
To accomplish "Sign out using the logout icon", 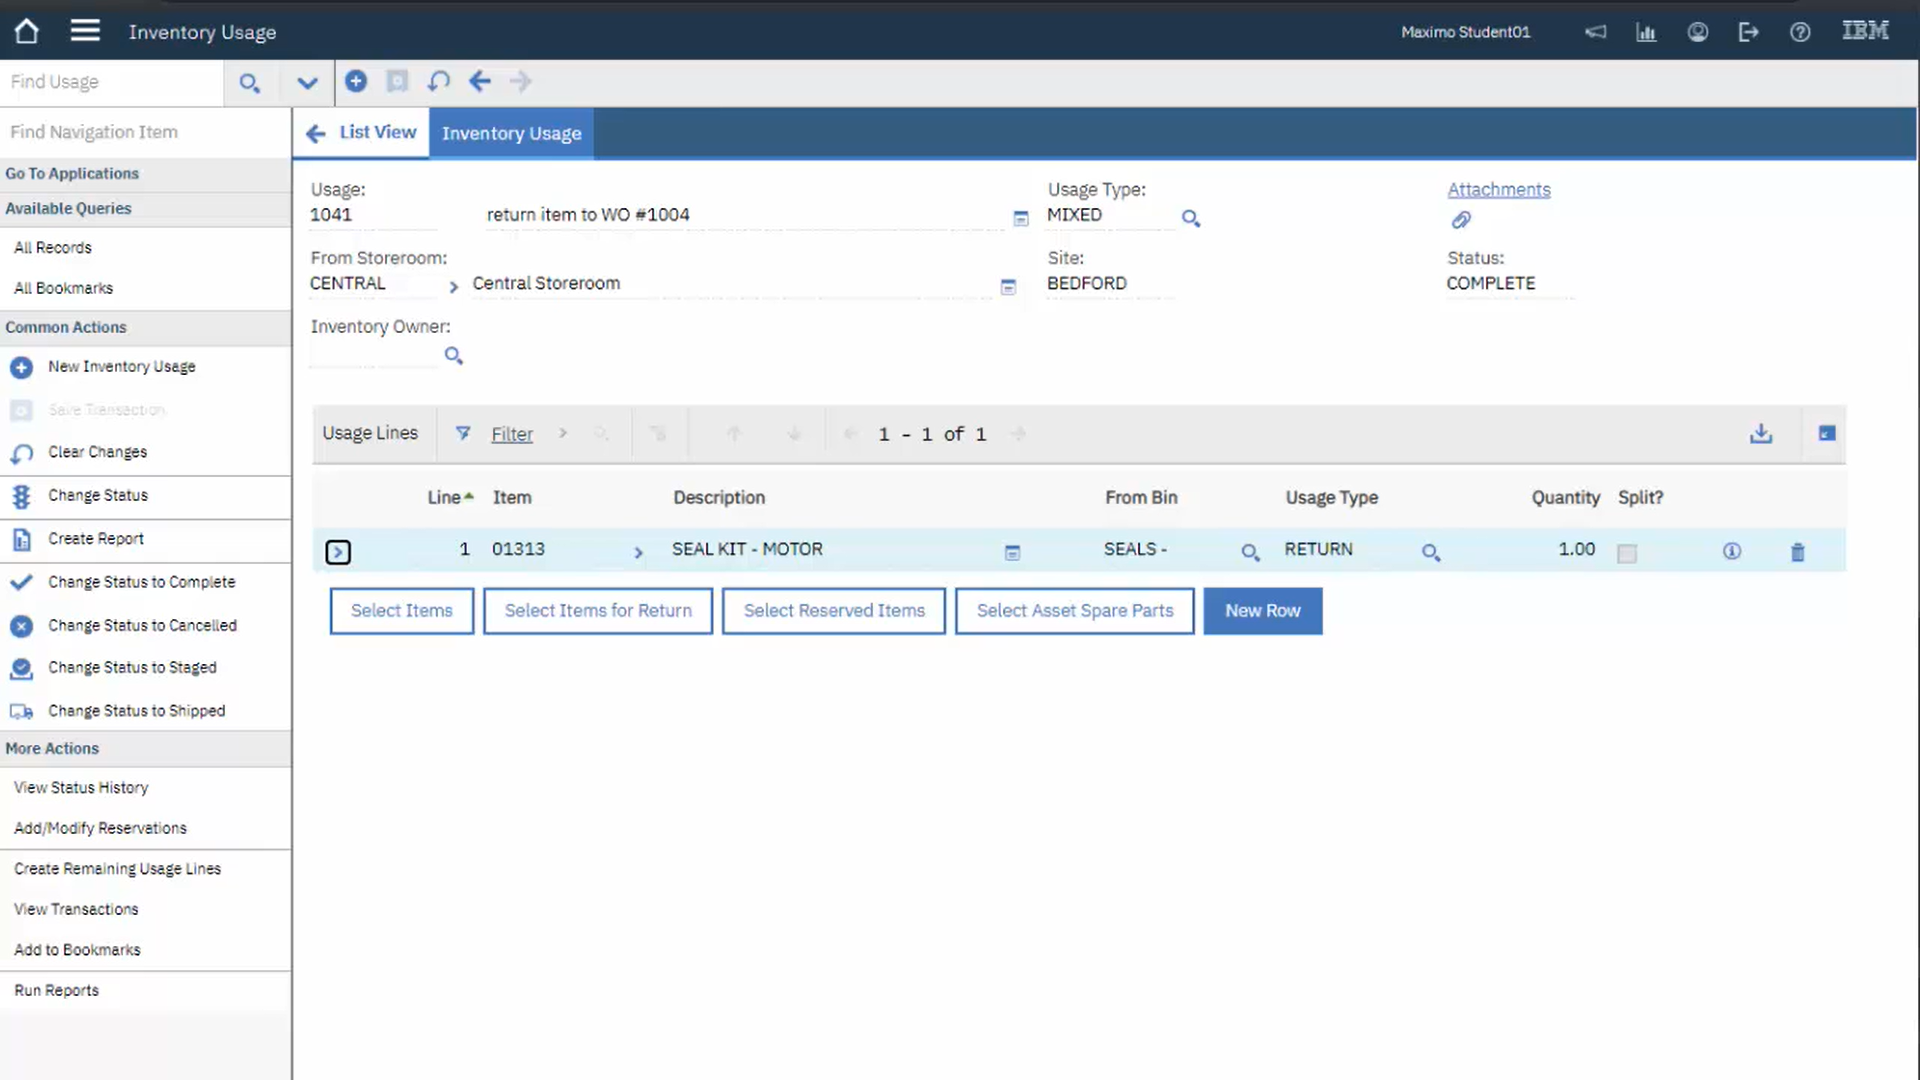I will (x=1748, y=32).
